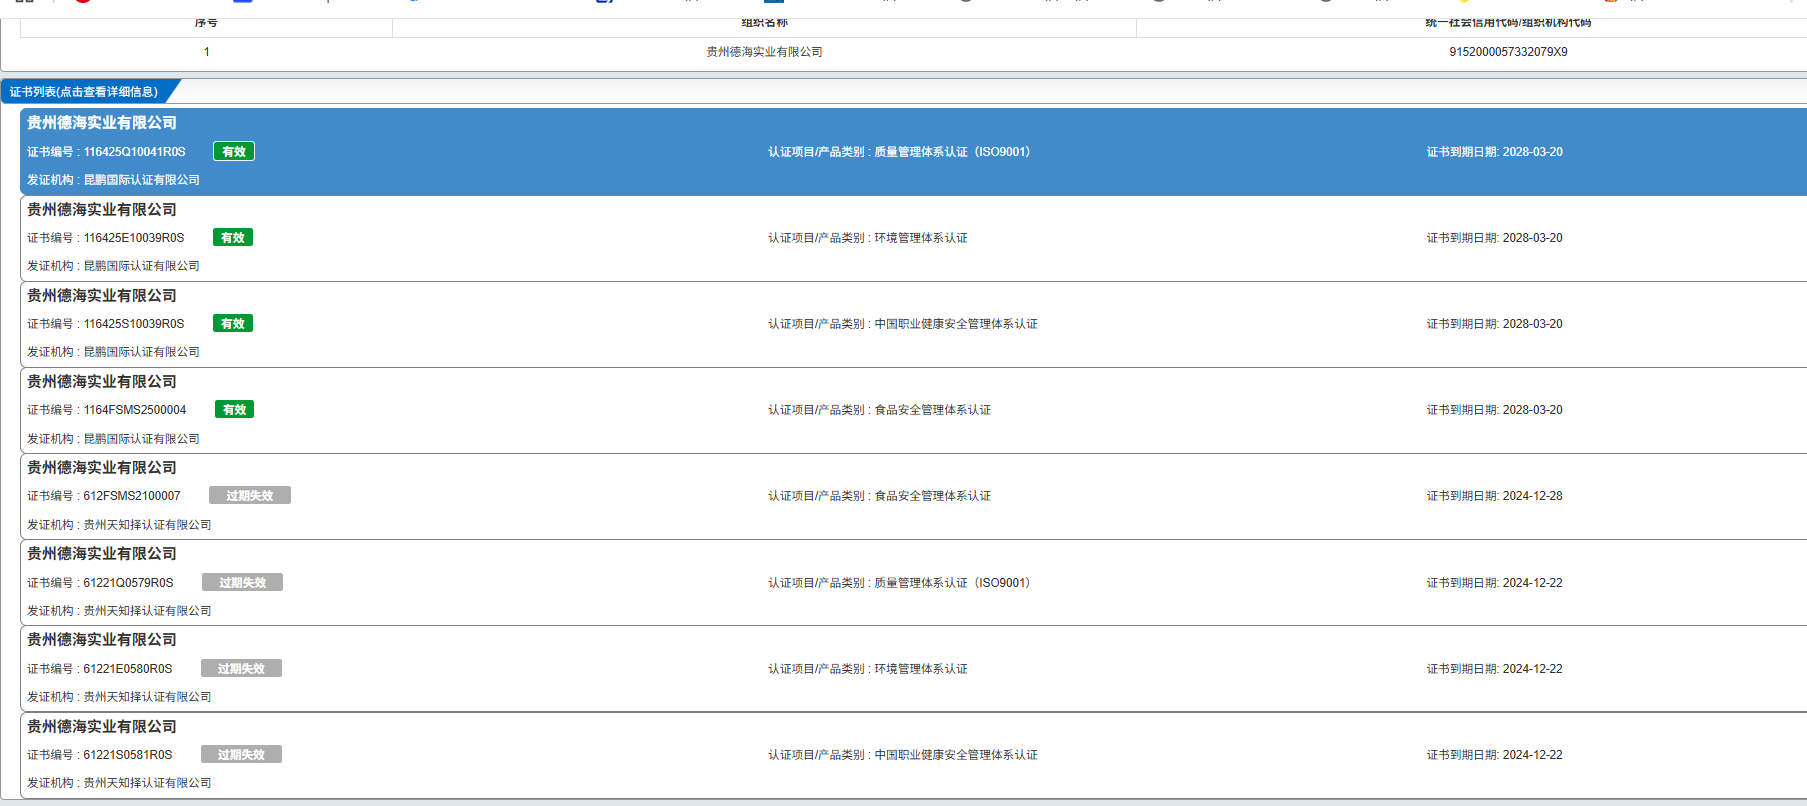Open certificate number 1164FSMS2500004
1807x806 pixels.
tap(135, 410)
